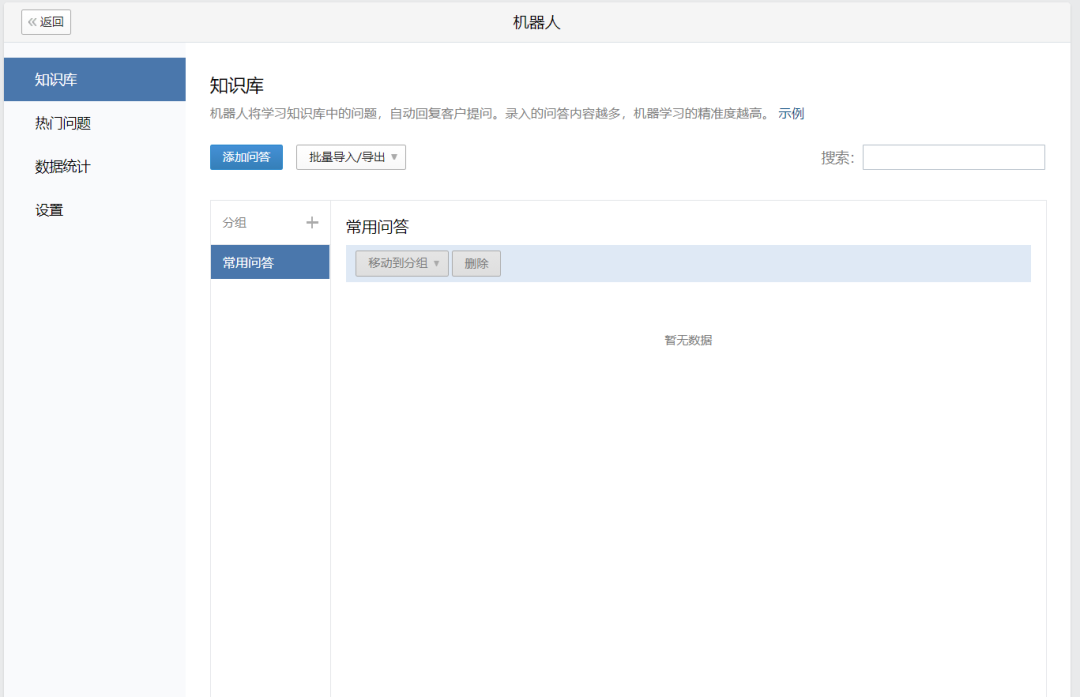Switch to 热门问题 in the sidebar
This screenshot has width=1080, height=697.
point(94,123)
